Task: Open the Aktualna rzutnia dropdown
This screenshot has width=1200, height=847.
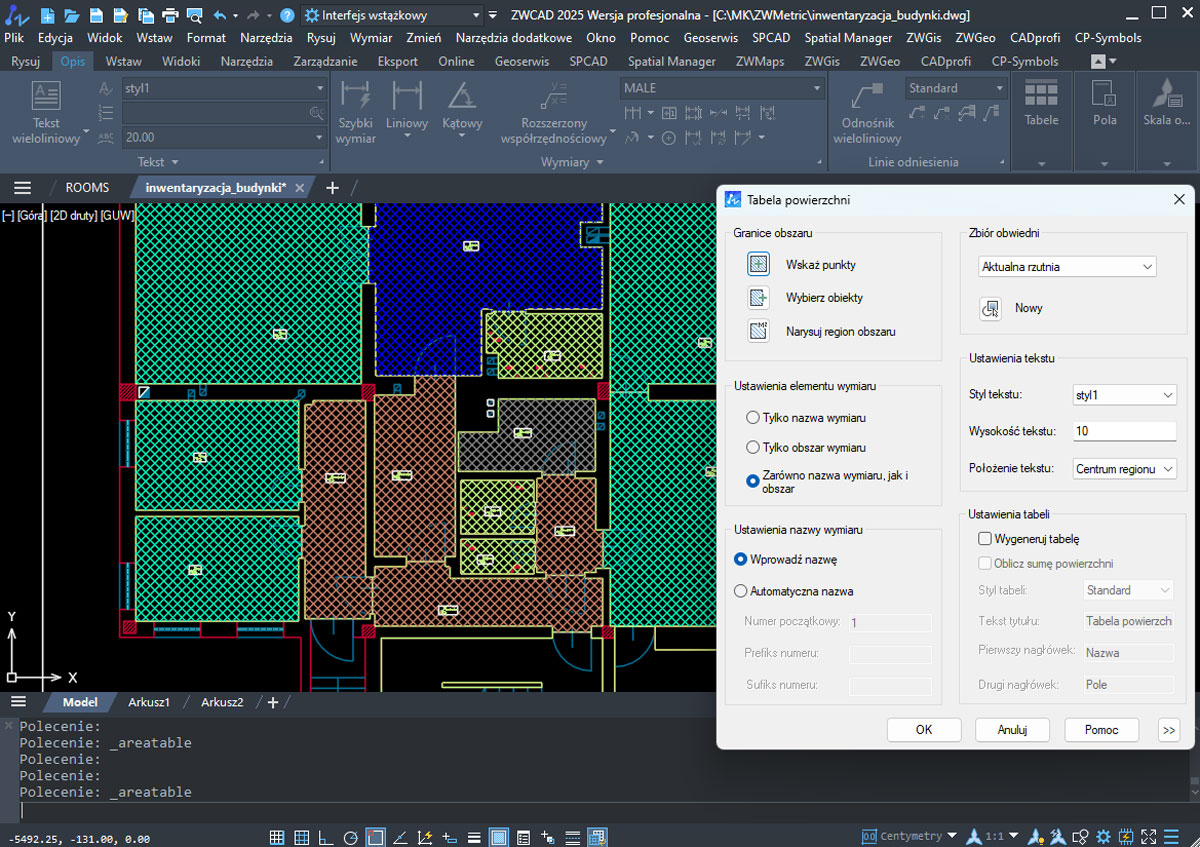Action: [x=1067, y=267]
